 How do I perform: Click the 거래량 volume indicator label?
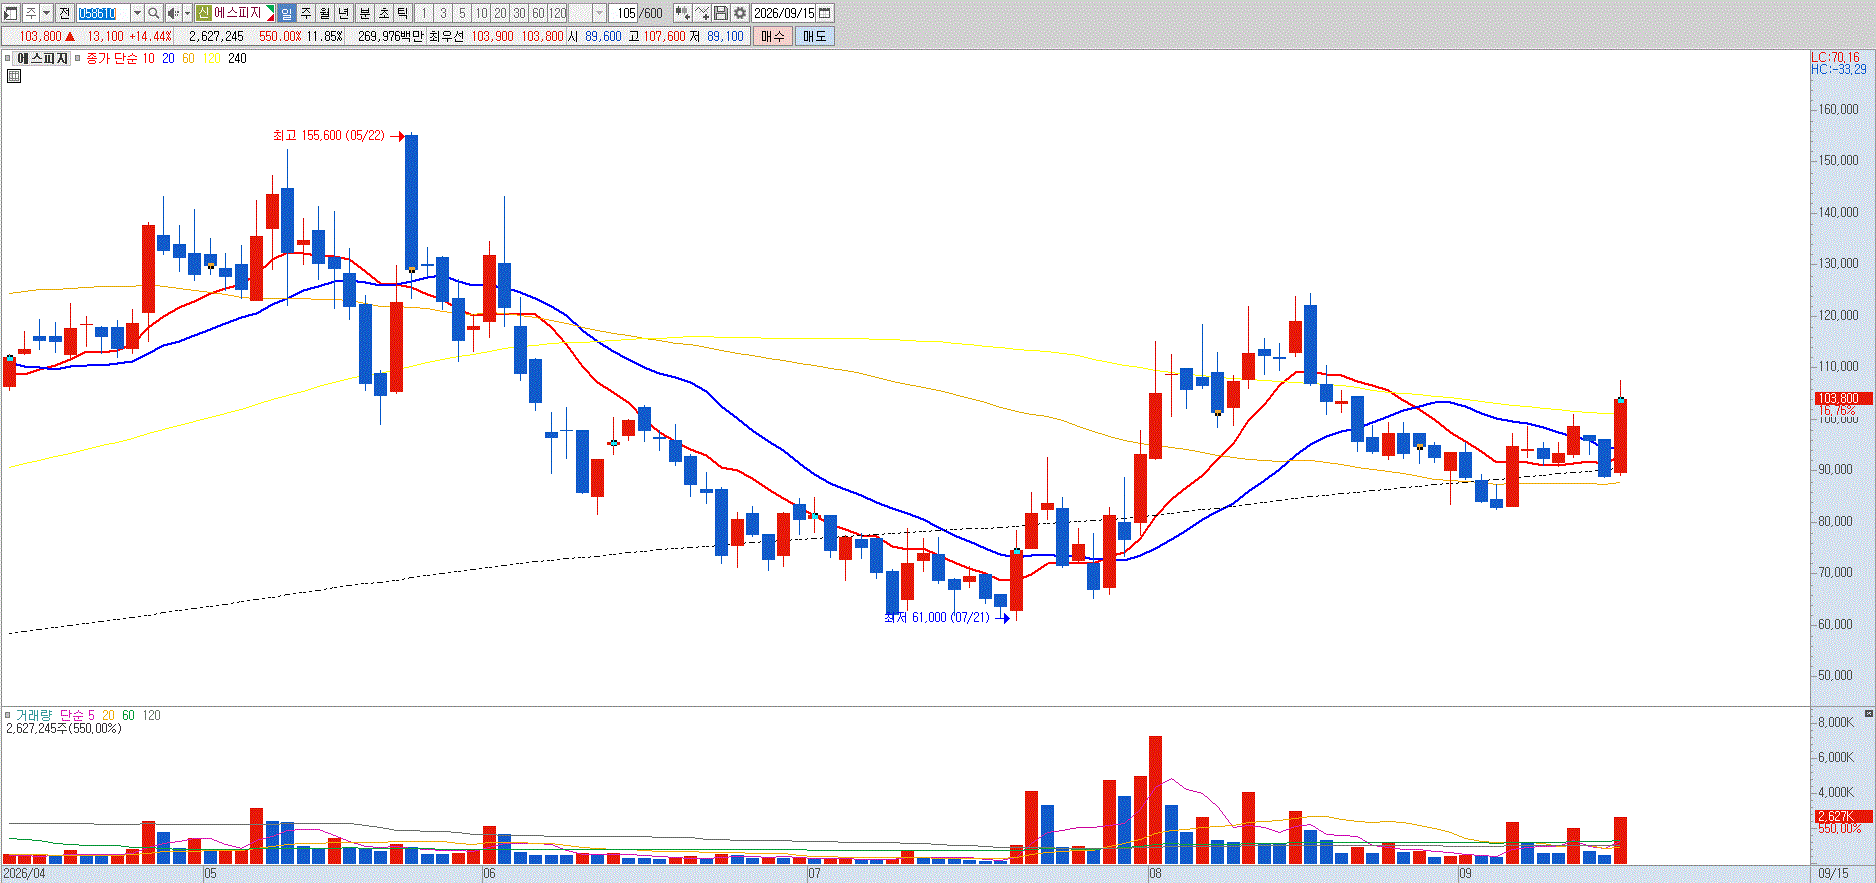pyautogui.click(x=35, y=715)
